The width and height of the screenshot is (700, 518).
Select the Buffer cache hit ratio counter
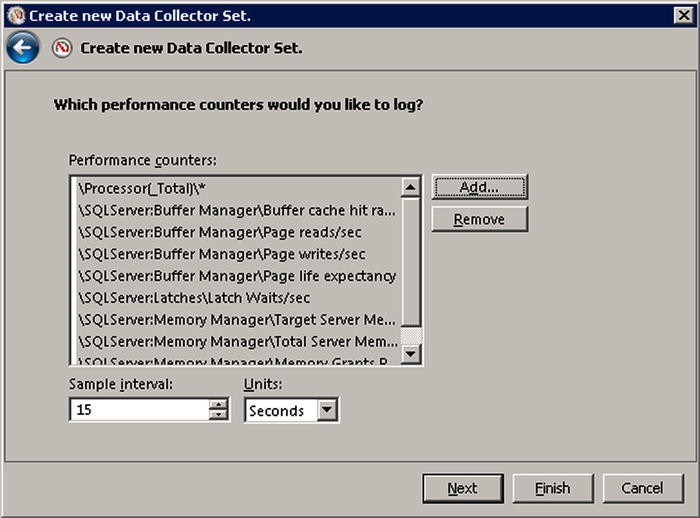(238, 210)
